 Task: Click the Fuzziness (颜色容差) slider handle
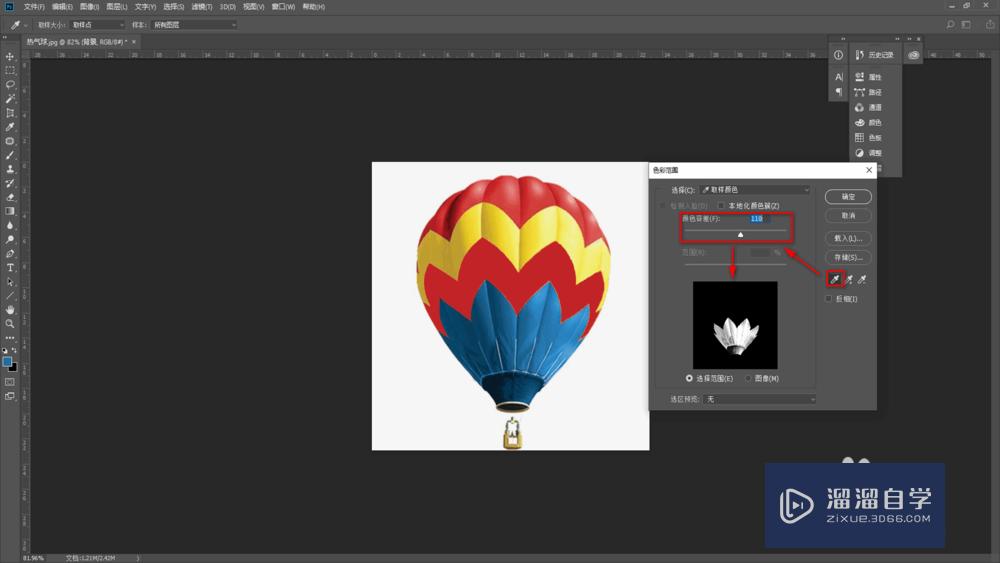pyautogui.click(x=740, y=234)
